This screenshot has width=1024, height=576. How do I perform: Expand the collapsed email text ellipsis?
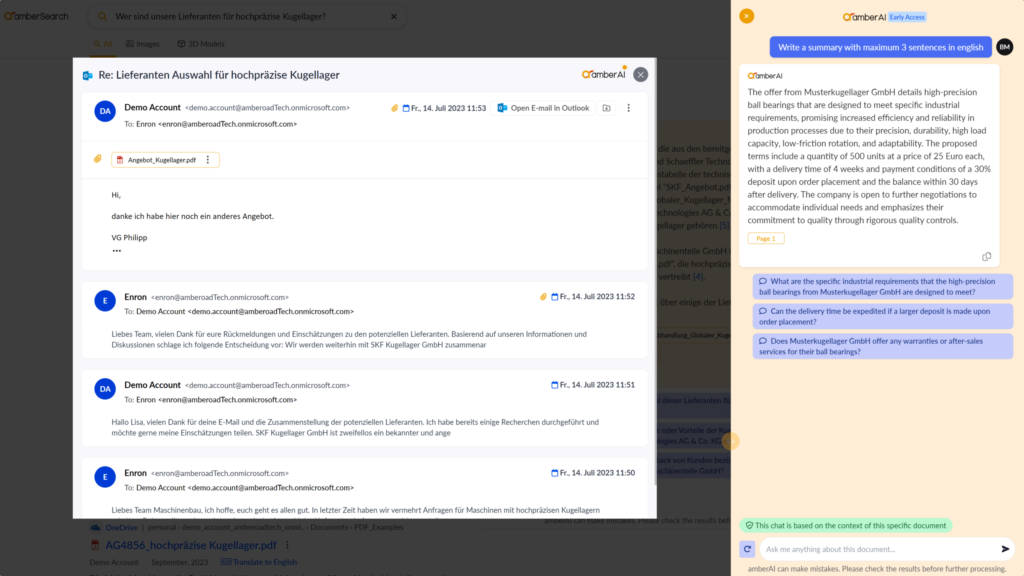pos(116,250)
